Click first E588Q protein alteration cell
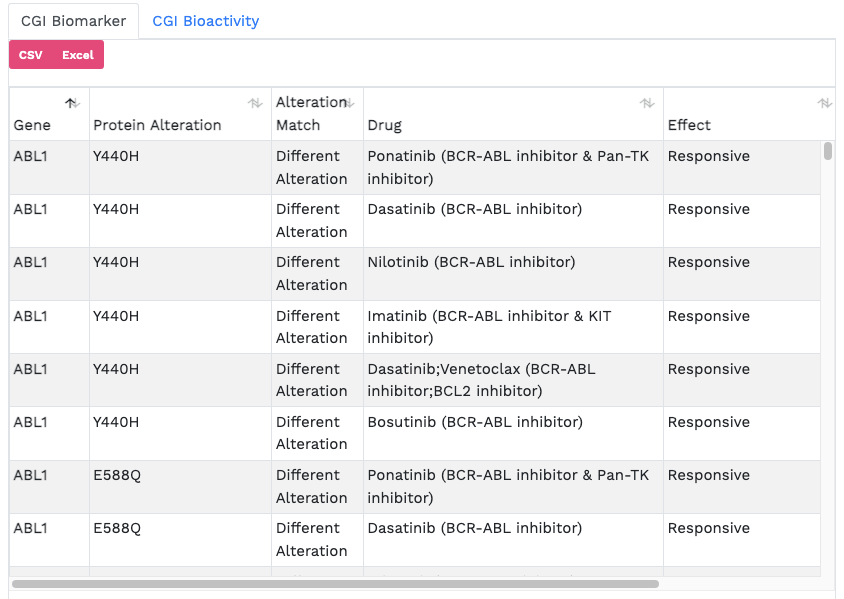The height and width of the screenshot is (599, 844). 117,475
